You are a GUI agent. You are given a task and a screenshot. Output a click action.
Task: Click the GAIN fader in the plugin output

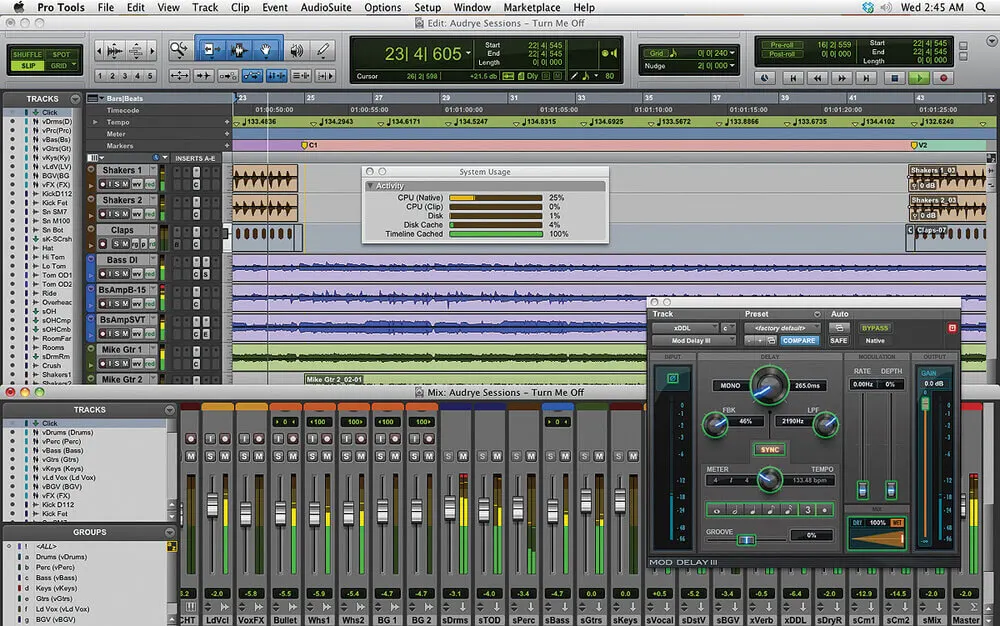point(925,403)
